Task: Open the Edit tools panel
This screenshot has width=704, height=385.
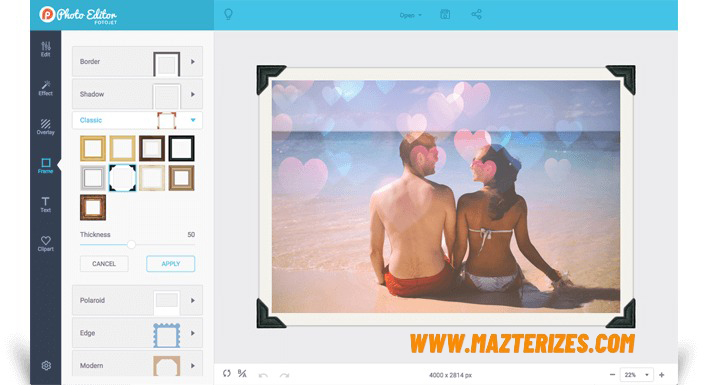Action: point(46,49)
